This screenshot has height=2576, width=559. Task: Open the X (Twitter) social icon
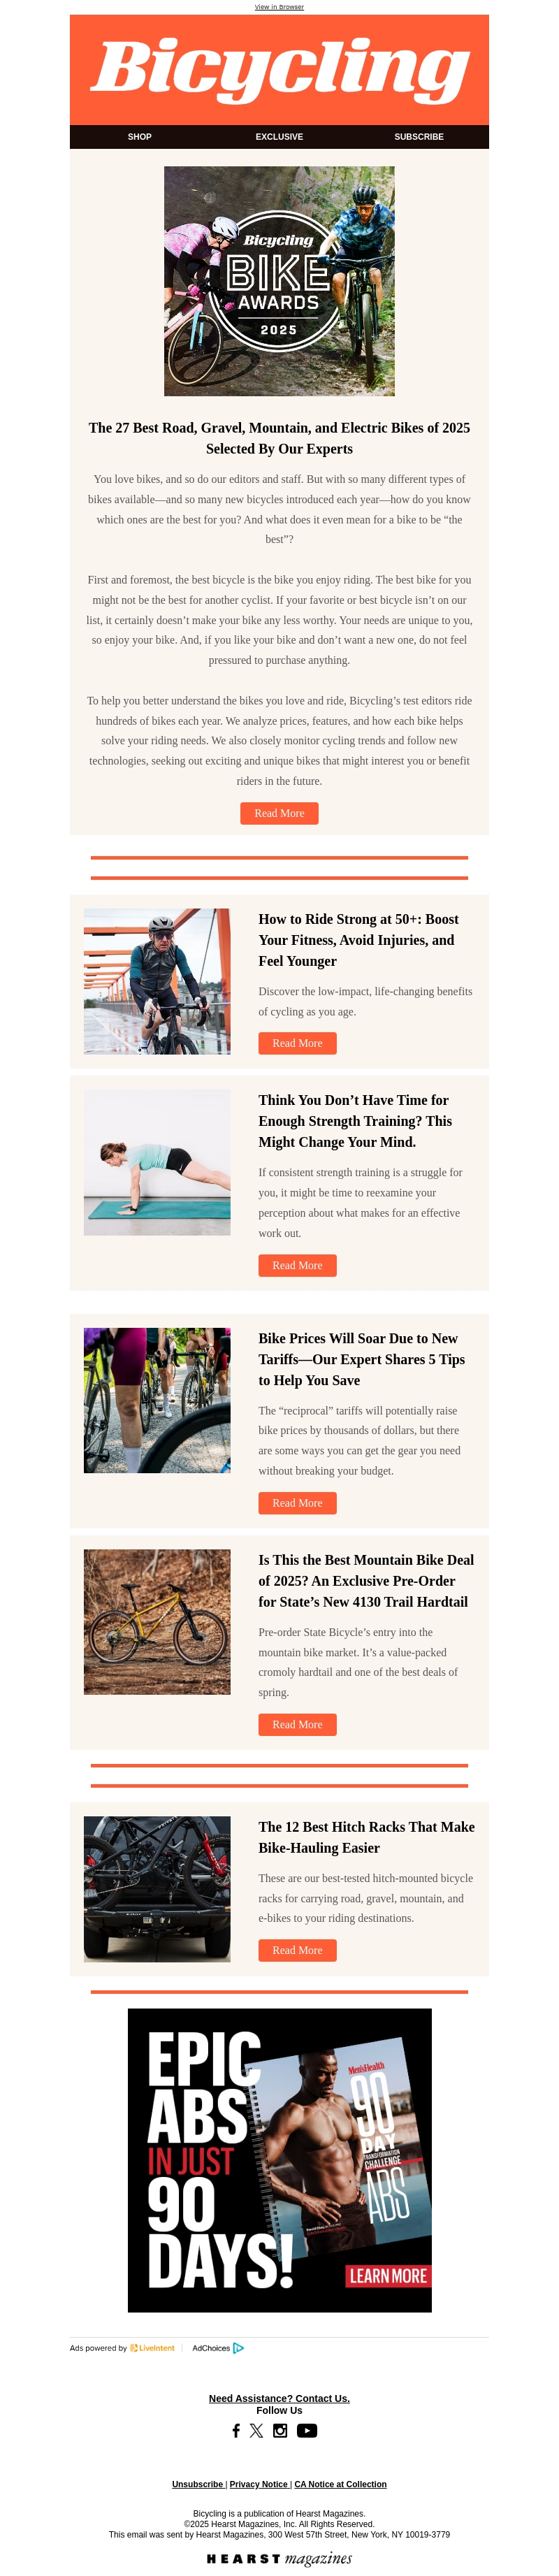click(256, 2430)
